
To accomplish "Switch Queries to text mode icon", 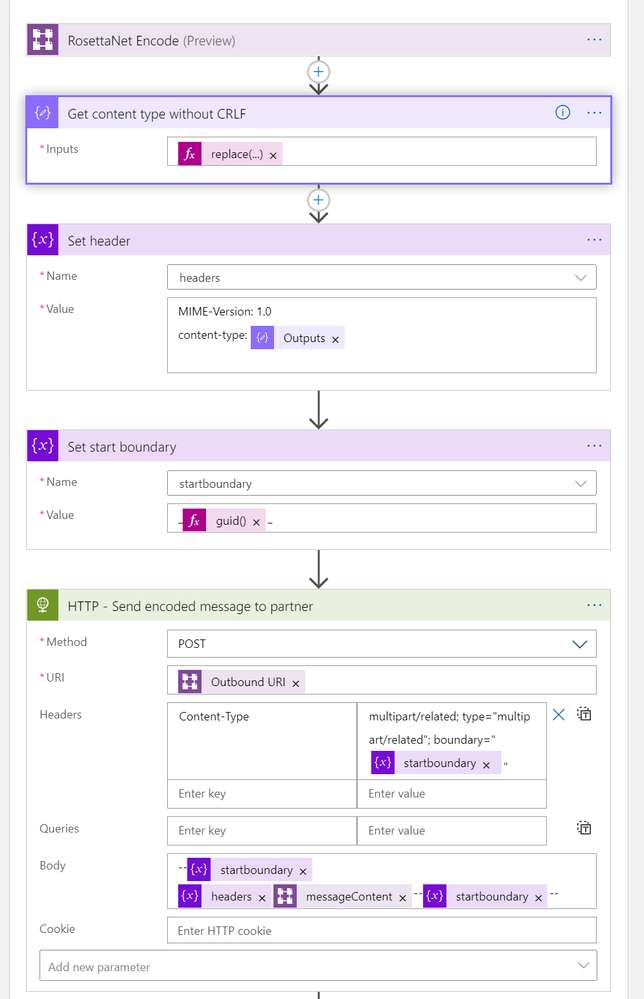I will click(x=585, y=828).
